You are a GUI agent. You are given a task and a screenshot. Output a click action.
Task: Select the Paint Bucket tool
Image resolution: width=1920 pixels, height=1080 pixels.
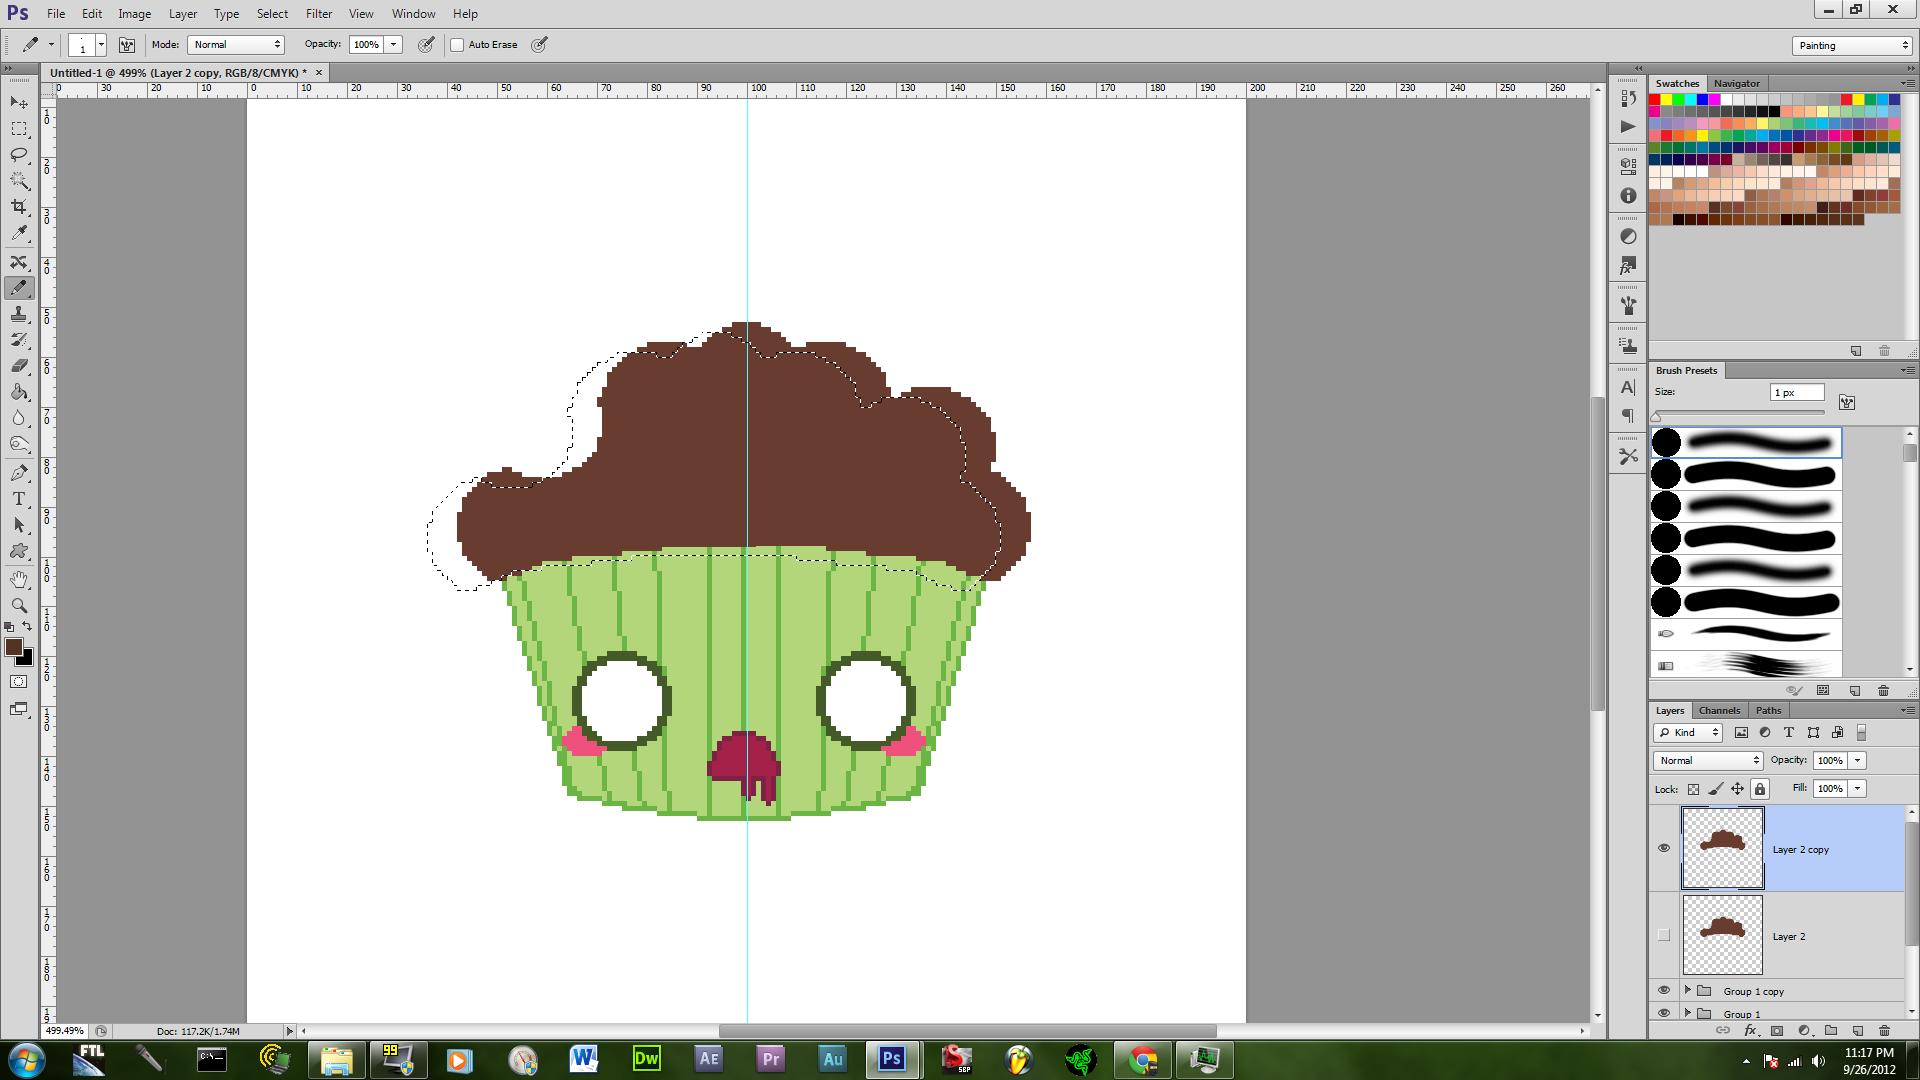(x=19, y=392)
